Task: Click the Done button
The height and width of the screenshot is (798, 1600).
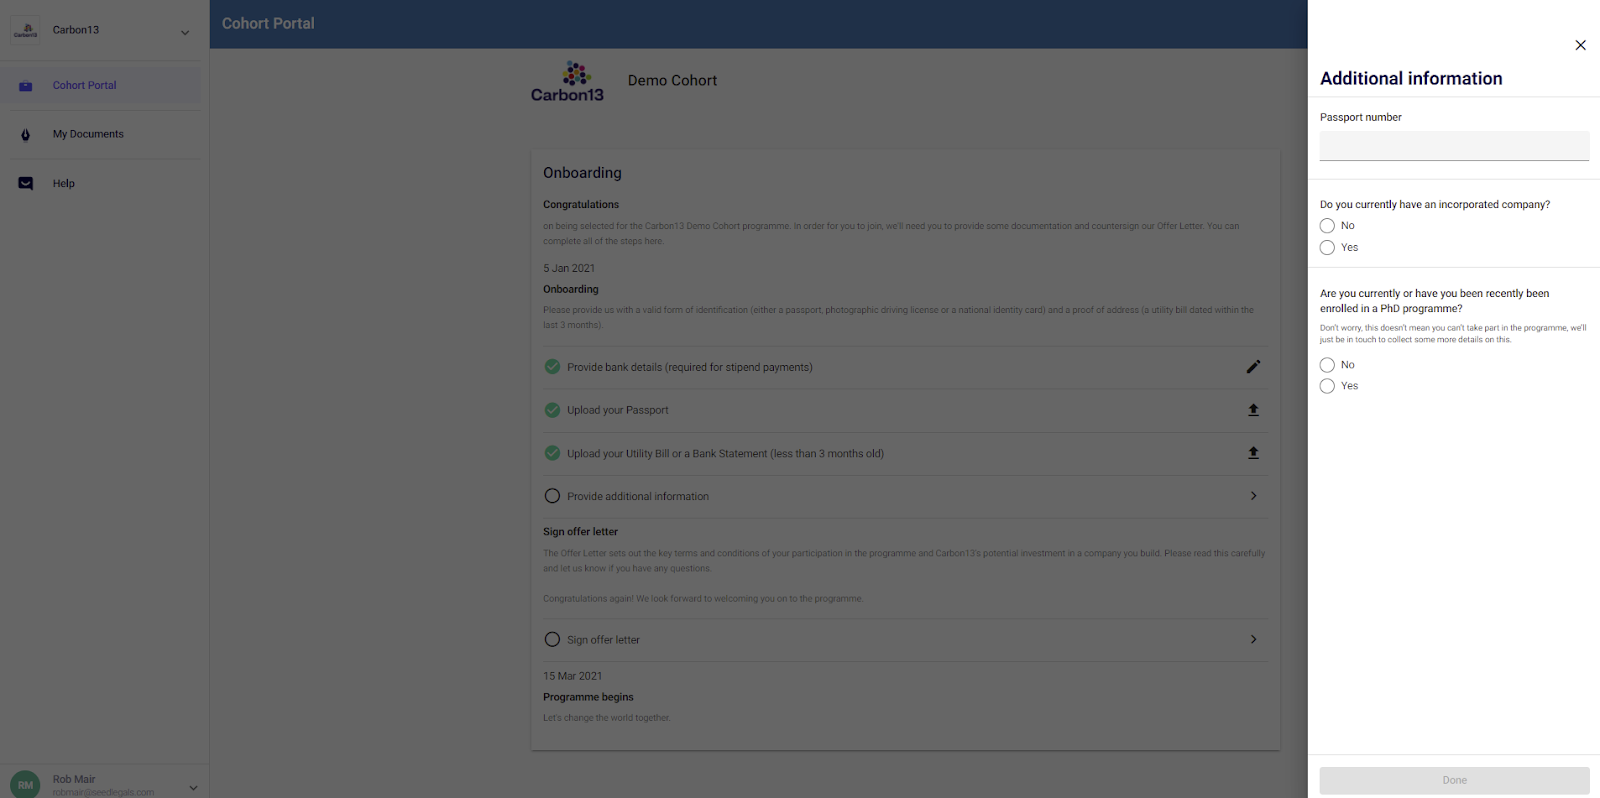Action: (x=1454, y=780)
